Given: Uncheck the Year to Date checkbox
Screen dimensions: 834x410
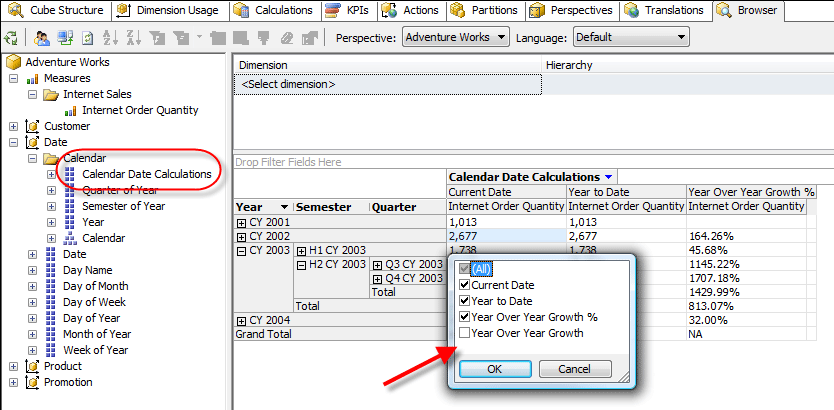Looking at the screenshot, I should pyautogui.click(x=465, y=302).
